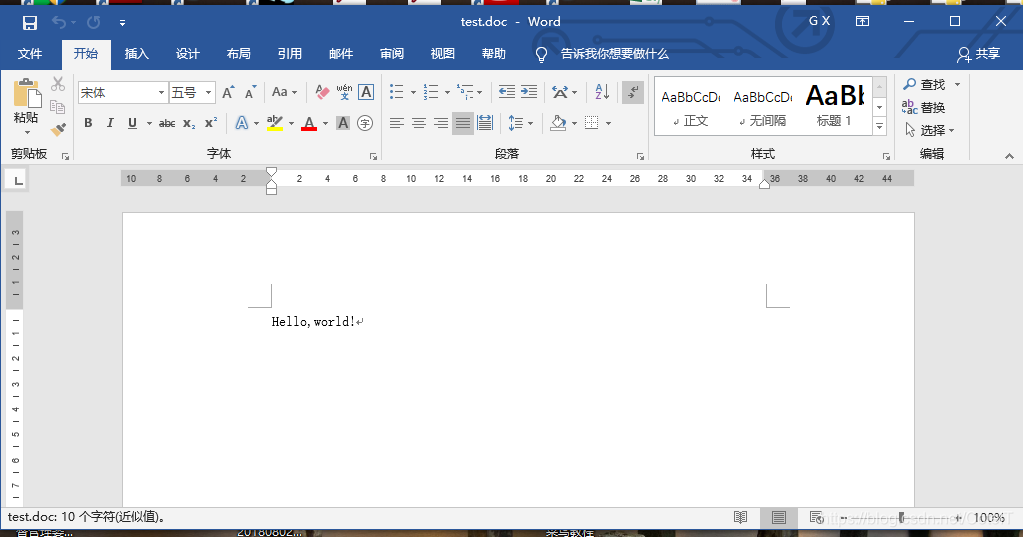Switch to Print Layout view in status bar

pyautogui.click(x=778, y=517)
